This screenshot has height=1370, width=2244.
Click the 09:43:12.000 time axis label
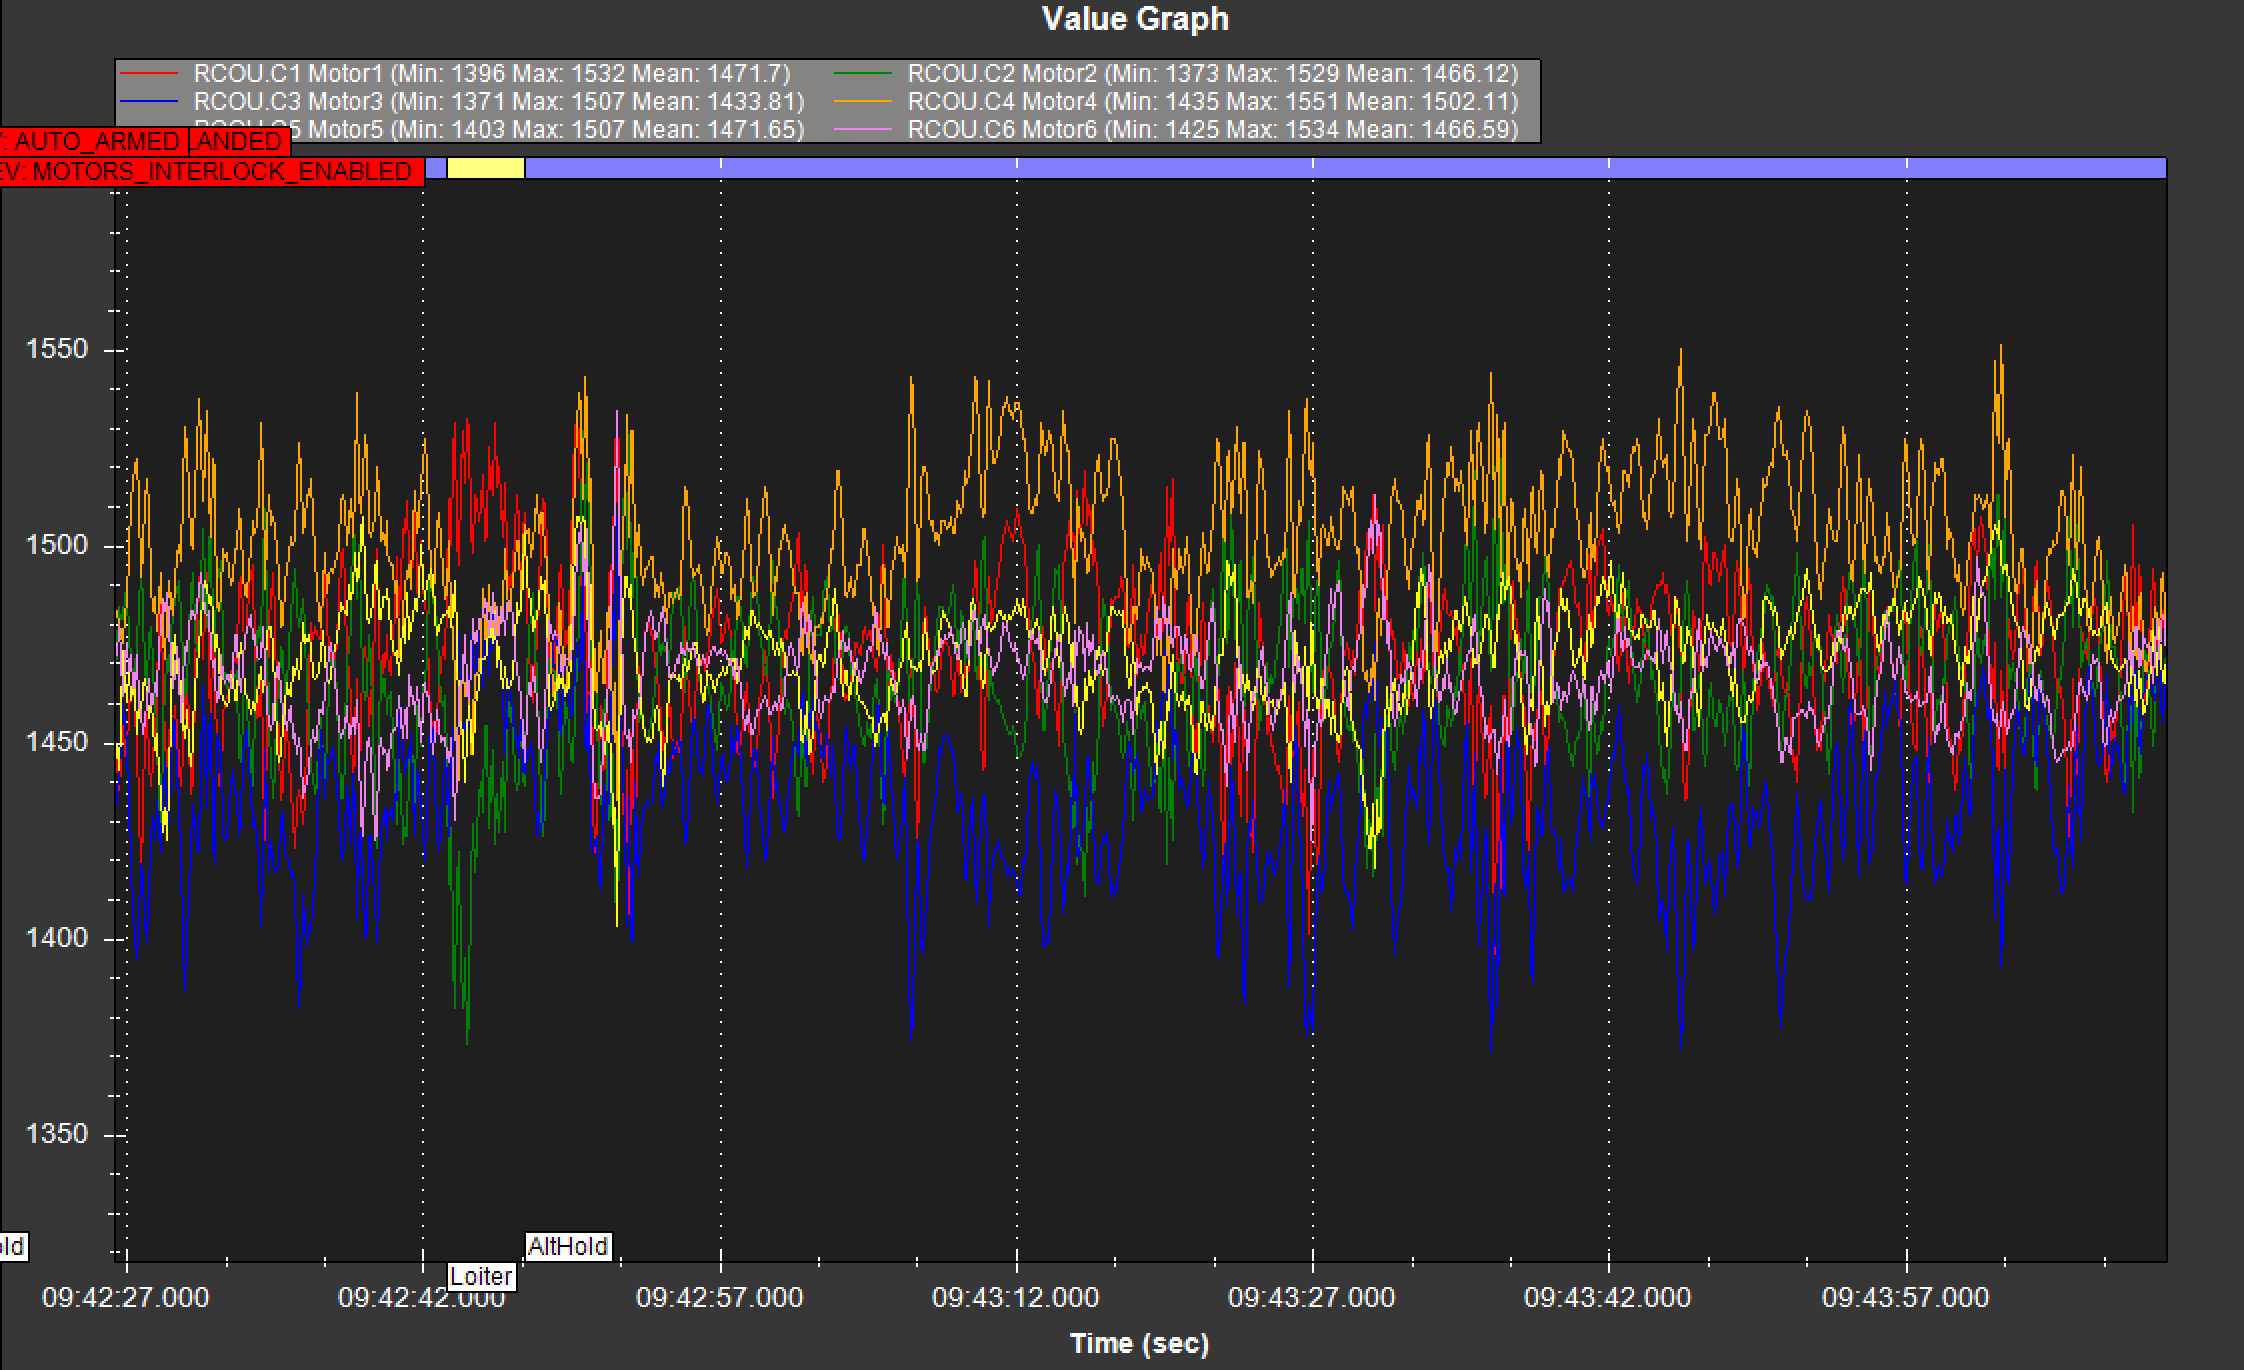pos(1015,1298)
